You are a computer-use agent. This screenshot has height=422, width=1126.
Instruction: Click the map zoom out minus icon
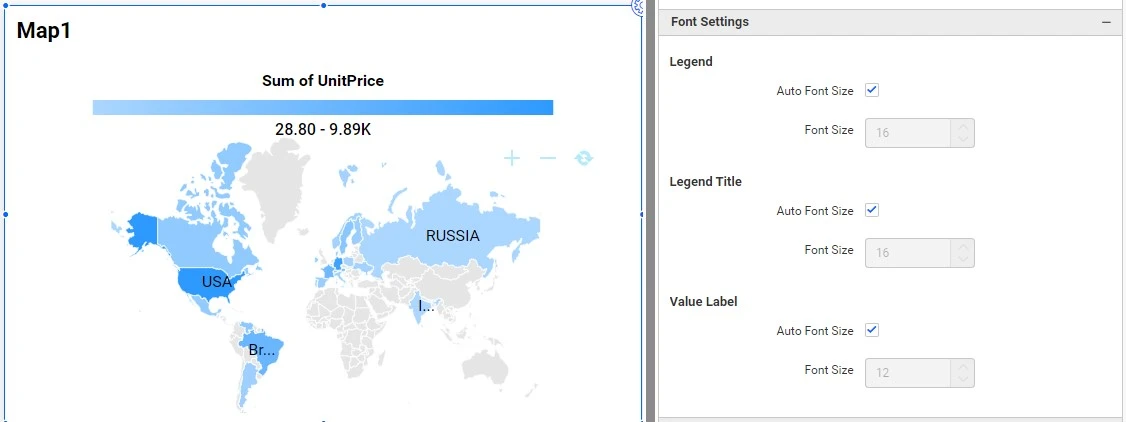click(x=547, y=158)
